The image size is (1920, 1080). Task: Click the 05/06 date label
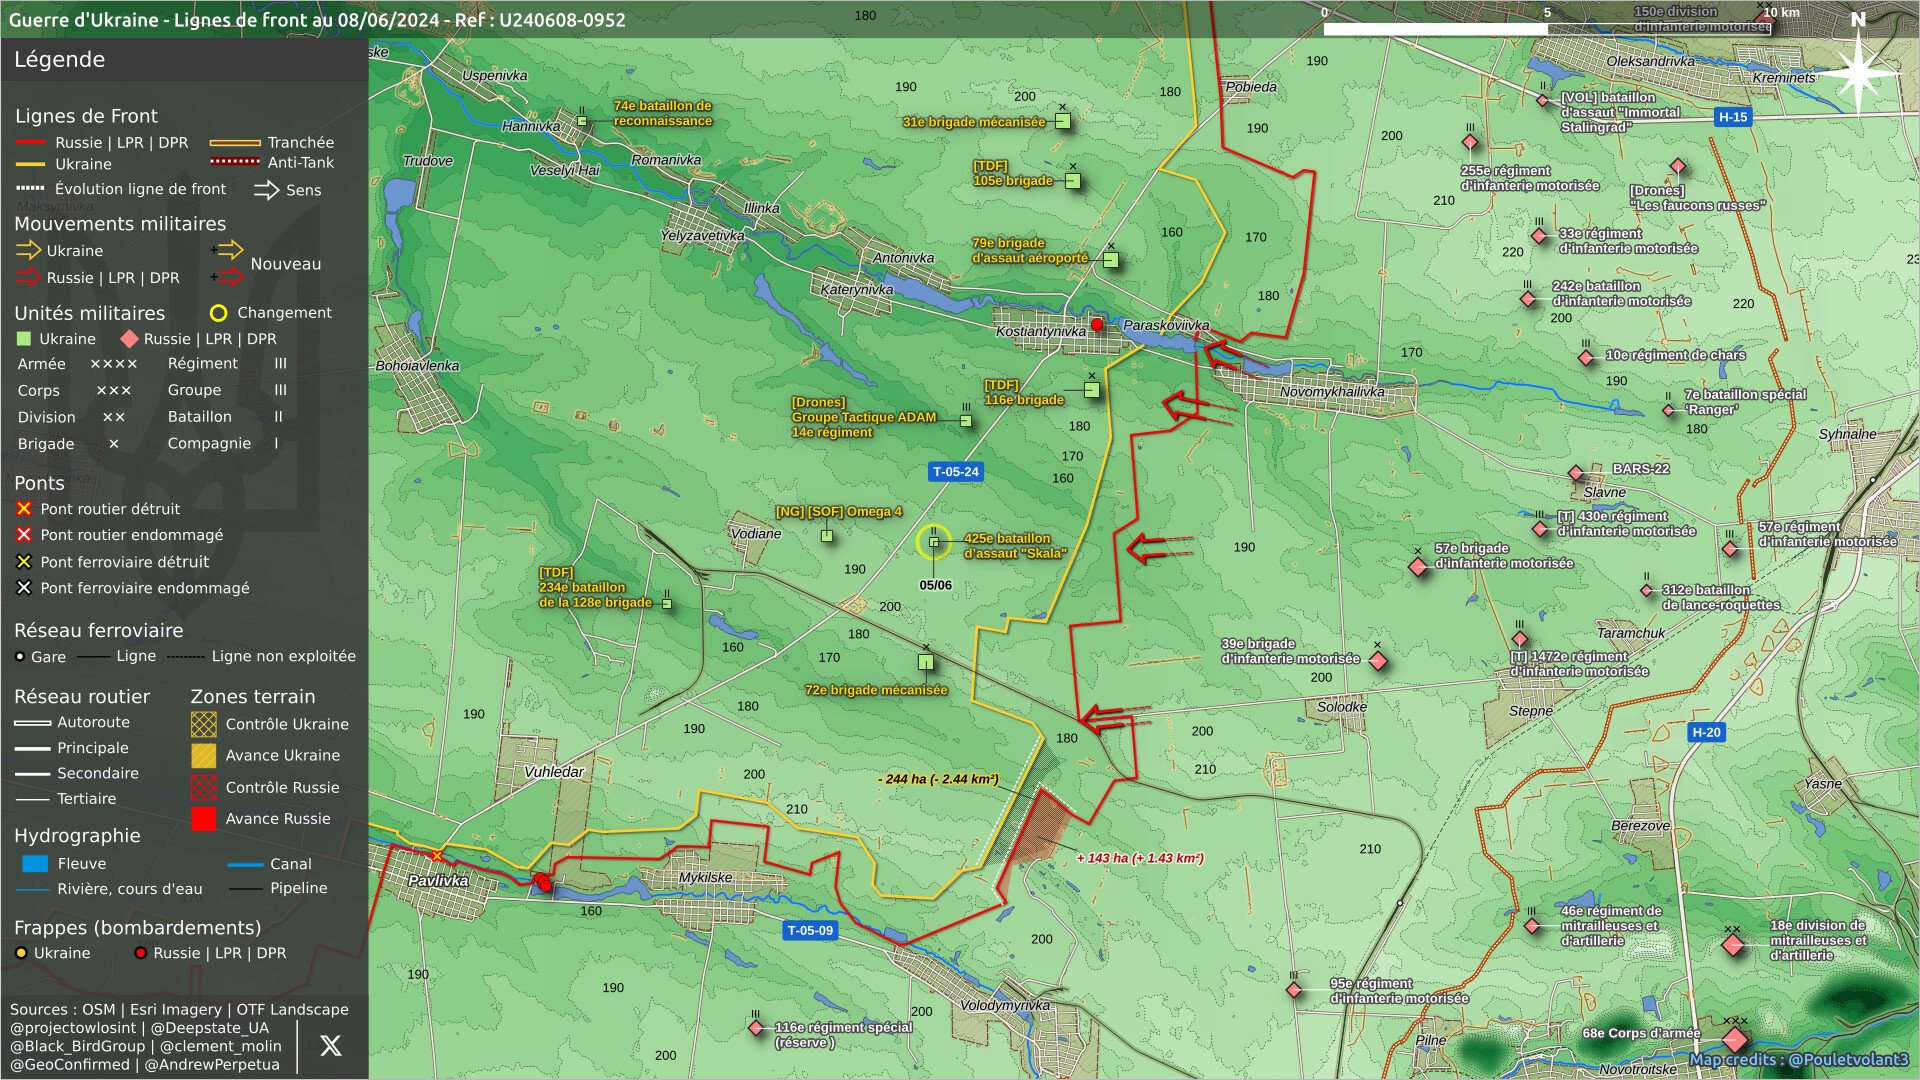point(936,585)
